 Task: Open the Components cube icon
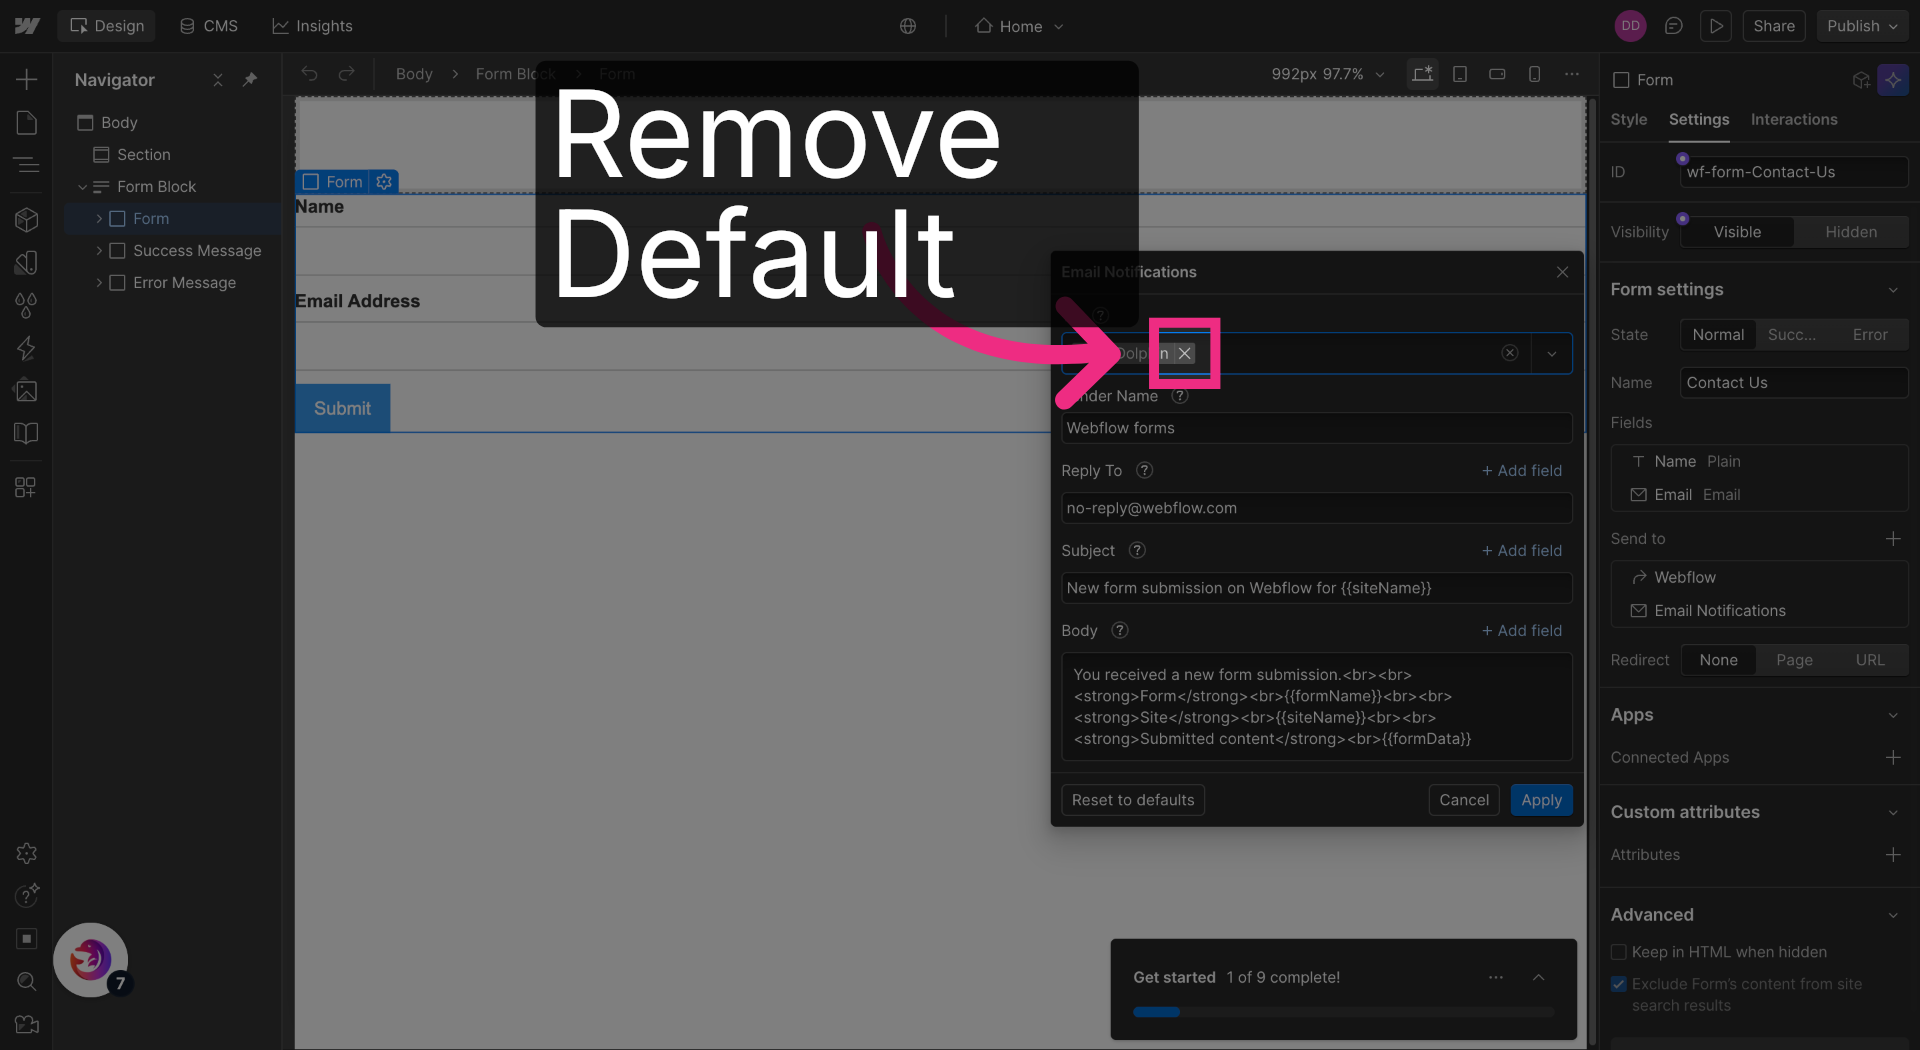pos(27,220)
